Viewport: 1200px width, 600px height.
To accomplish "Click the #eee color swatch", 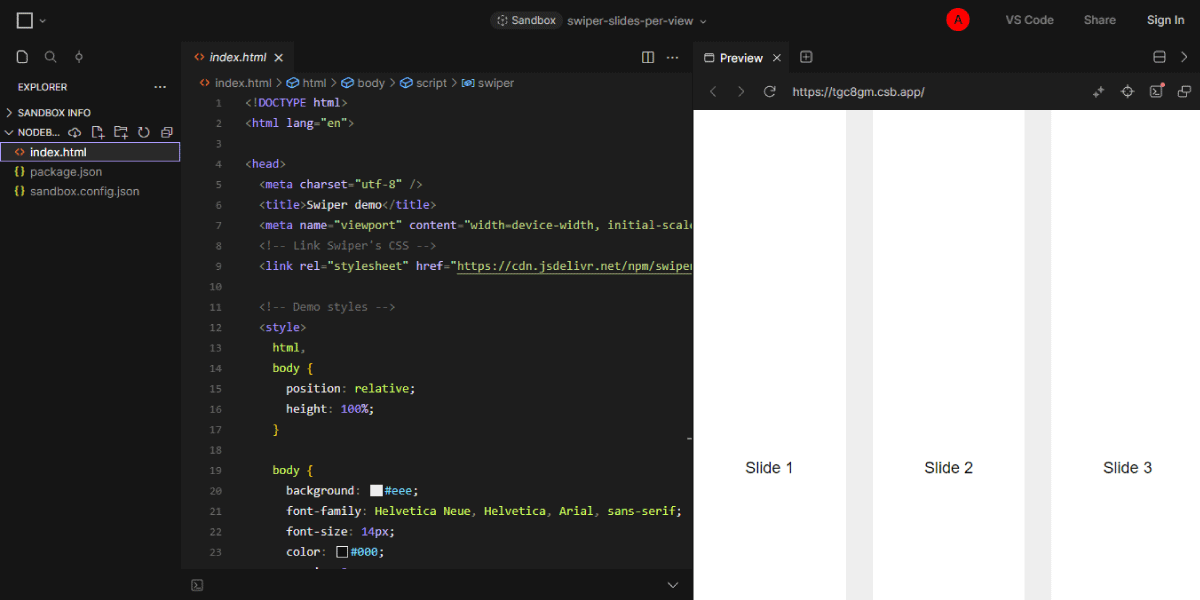I will coord(376,491).
